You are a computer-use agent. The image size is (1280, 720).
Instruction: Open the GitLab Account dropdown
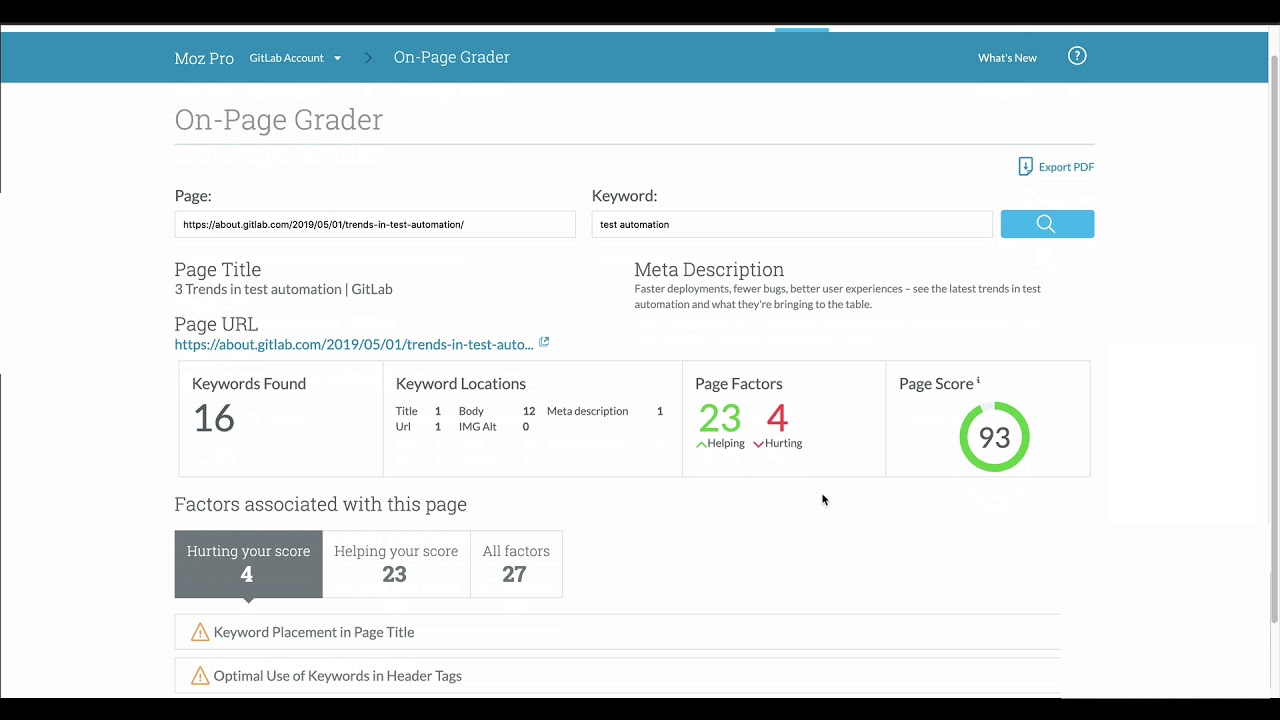coord(295,58)
